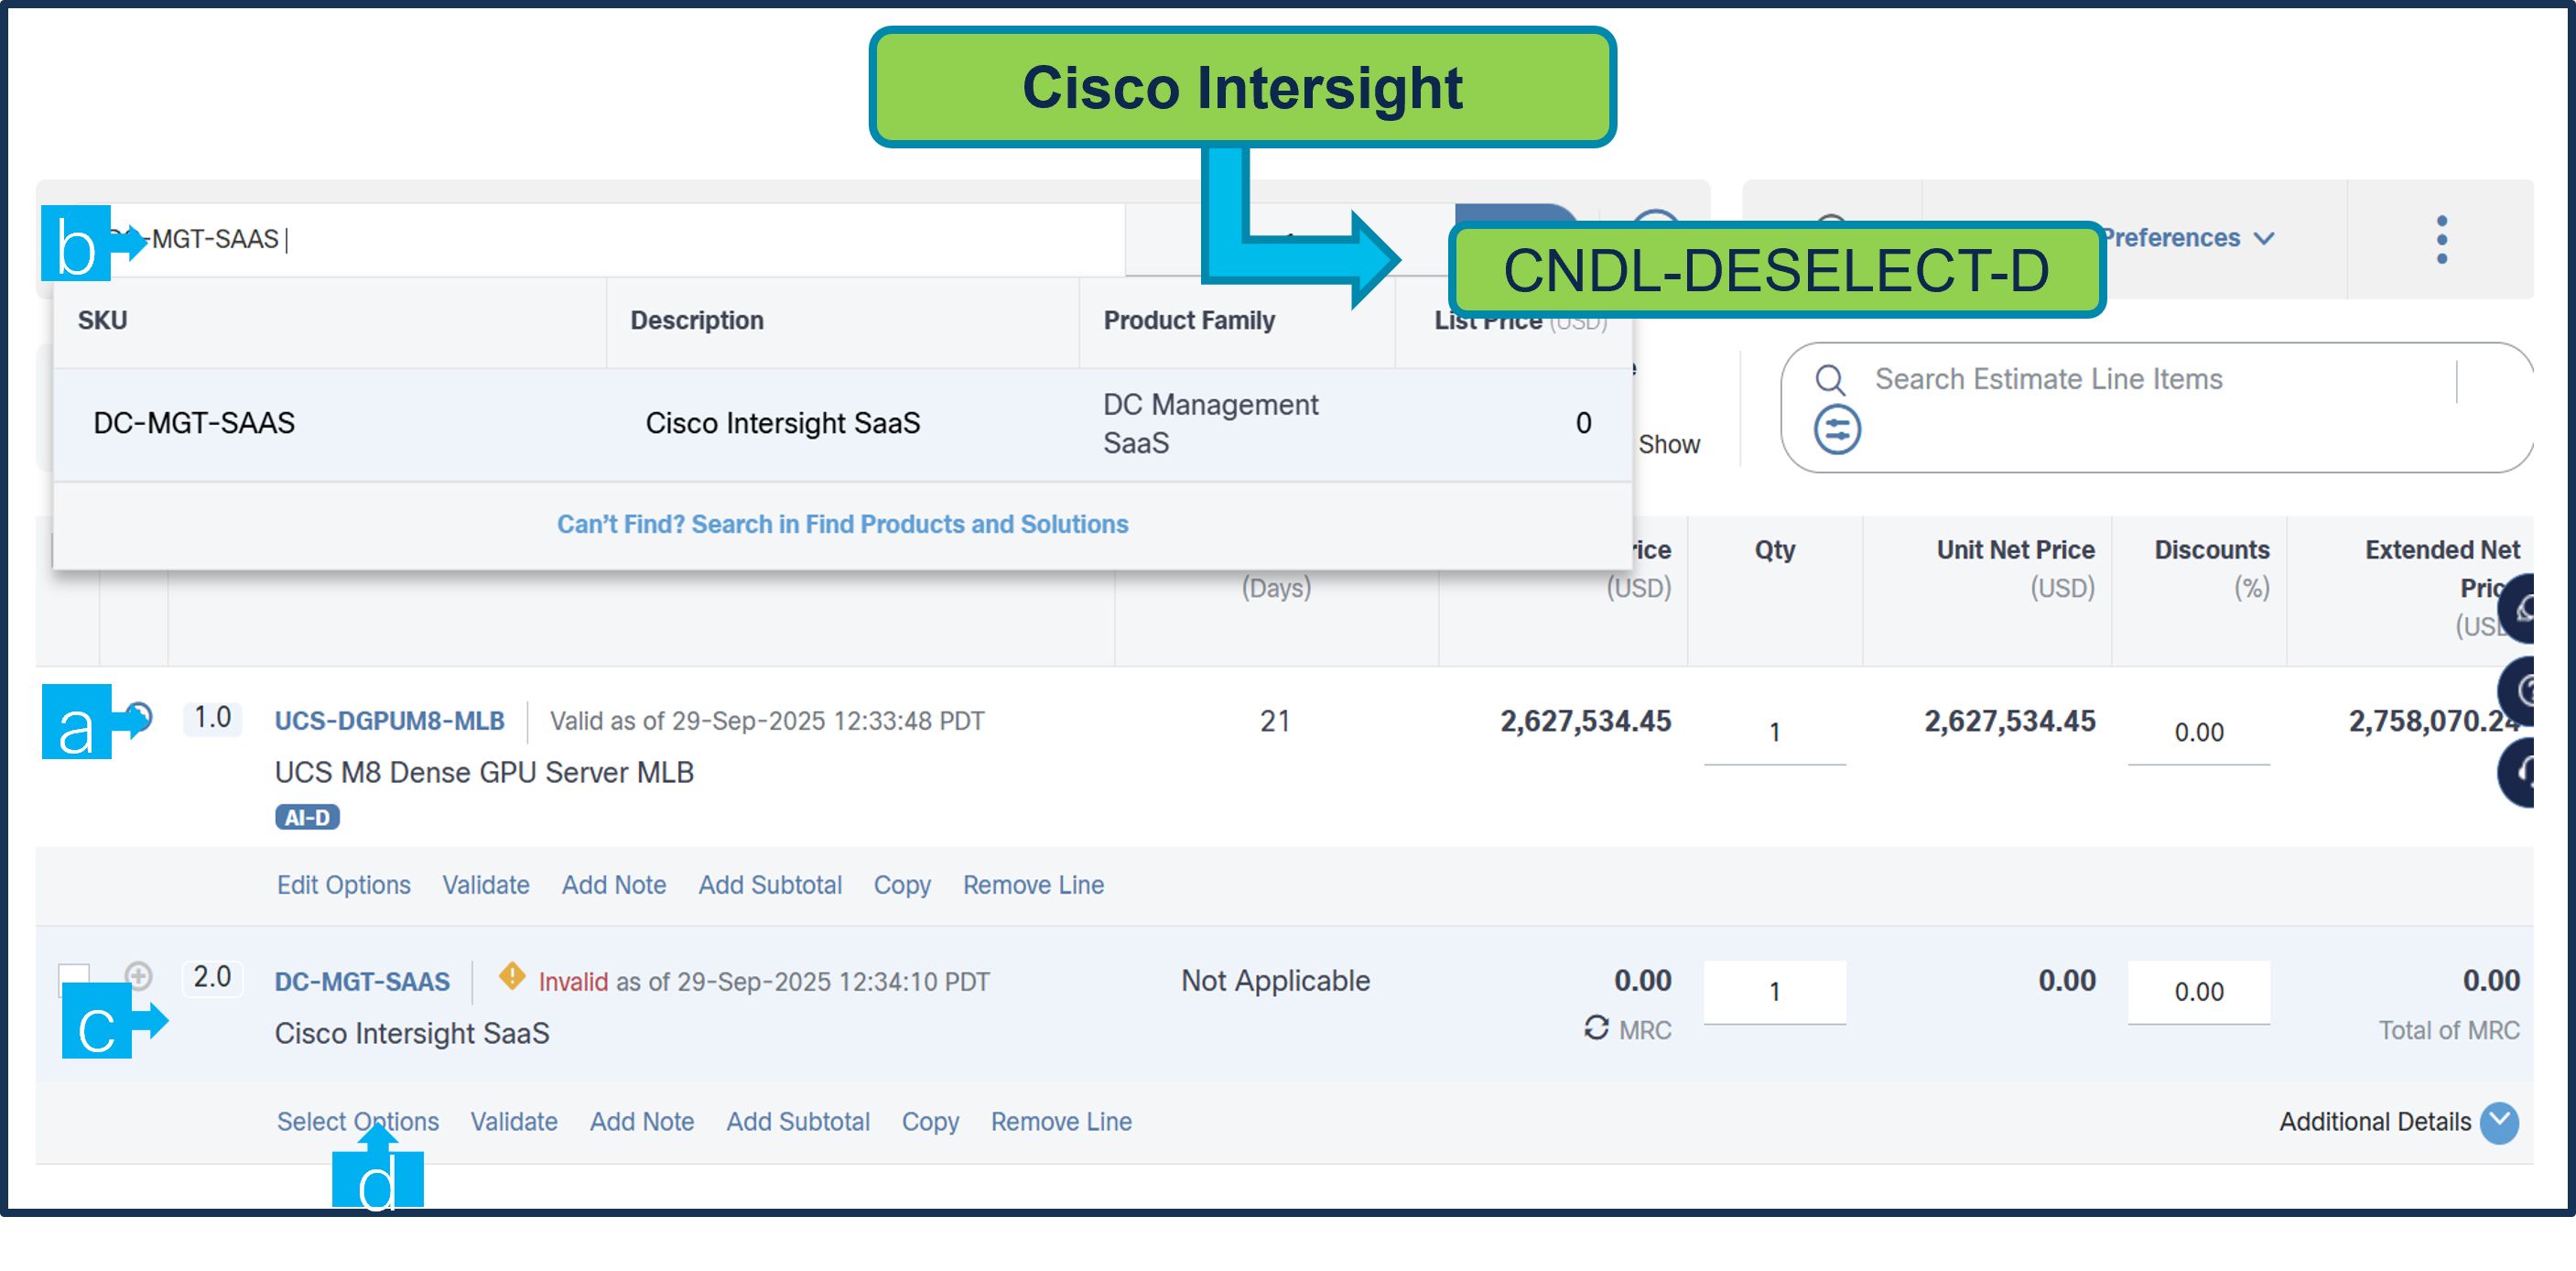Click the vertical three-dots more options icon

click(2441, 240)
